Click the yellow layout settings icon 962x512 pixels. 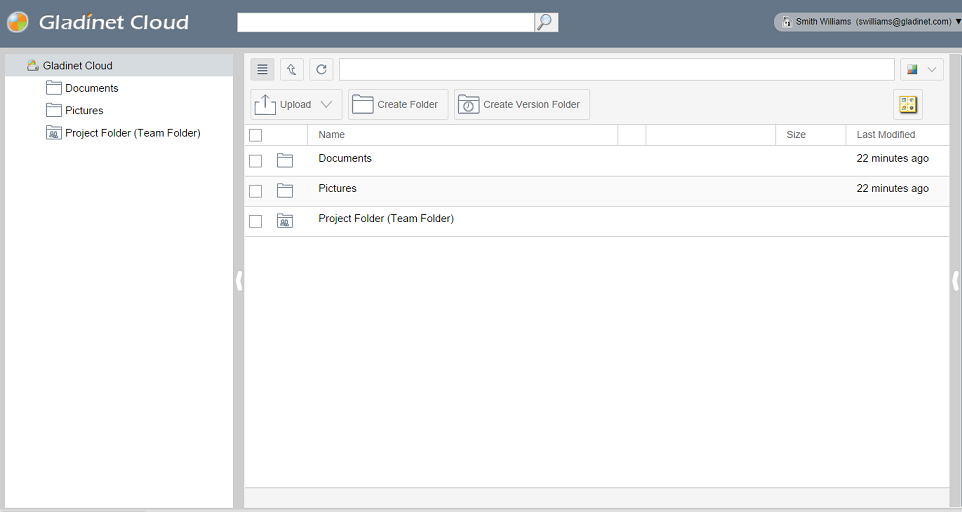[x=908, y=104]
